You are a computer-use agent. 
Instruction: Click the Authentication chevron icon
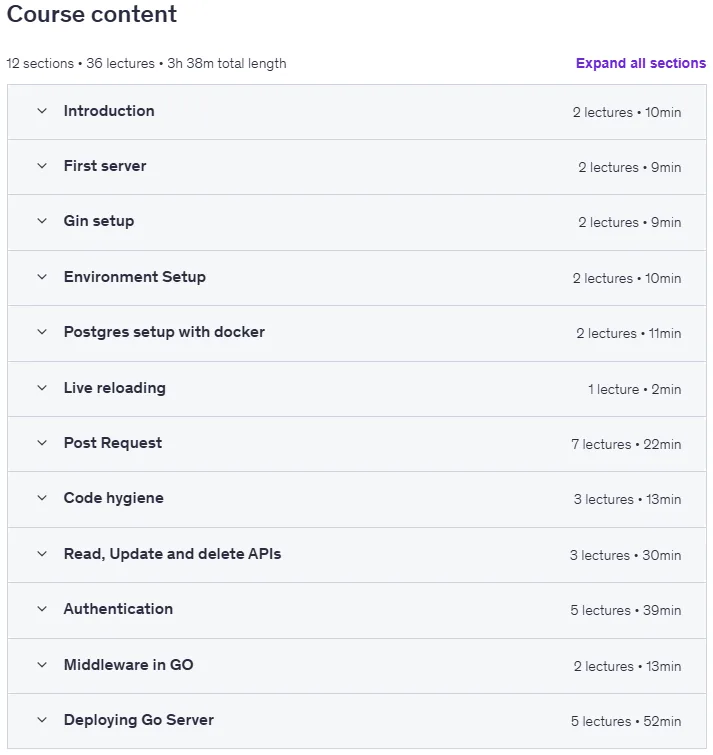42,609
